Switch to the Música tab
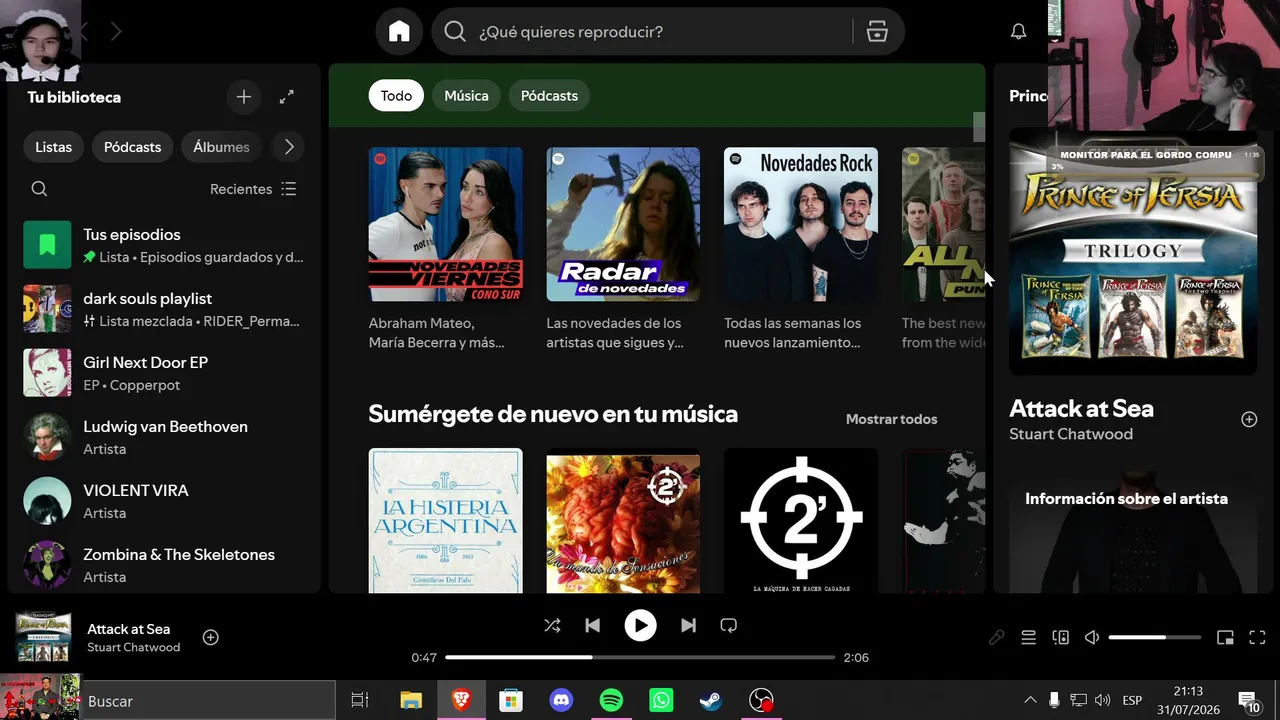 (x=466, y=96)
